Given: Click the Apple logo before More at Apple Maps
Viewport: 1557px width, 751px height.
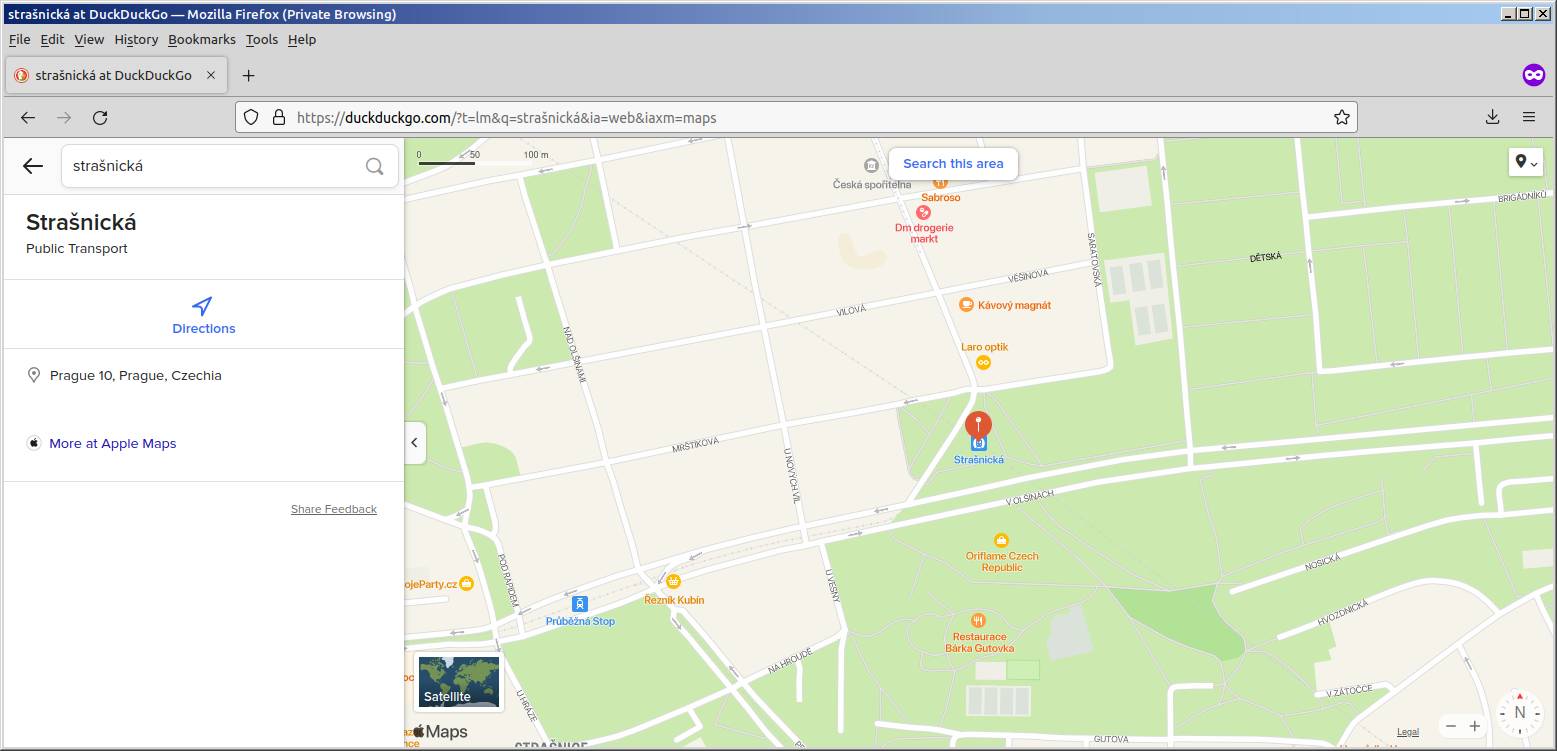Looking at the screenshot, I should click(x=34, y=443).
